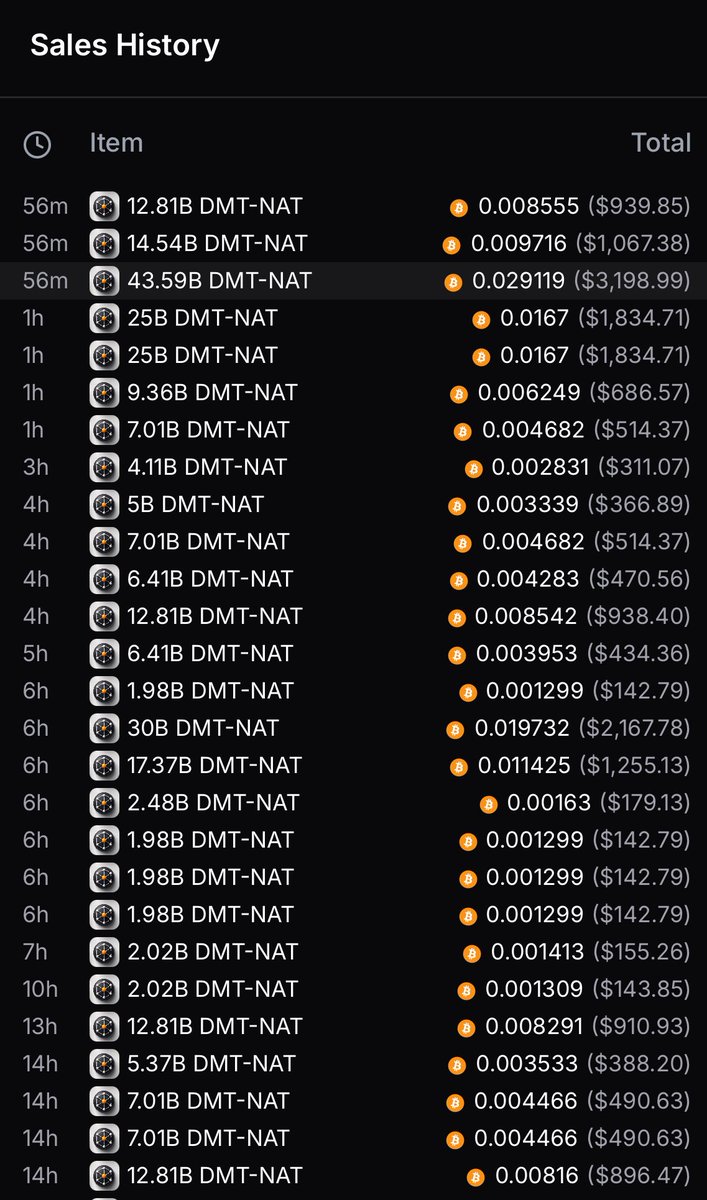Viewport: 707px width, 1200px height.
Task: Click the Bitcoin icon next to 0.009716
Action: tap(451, 245)
